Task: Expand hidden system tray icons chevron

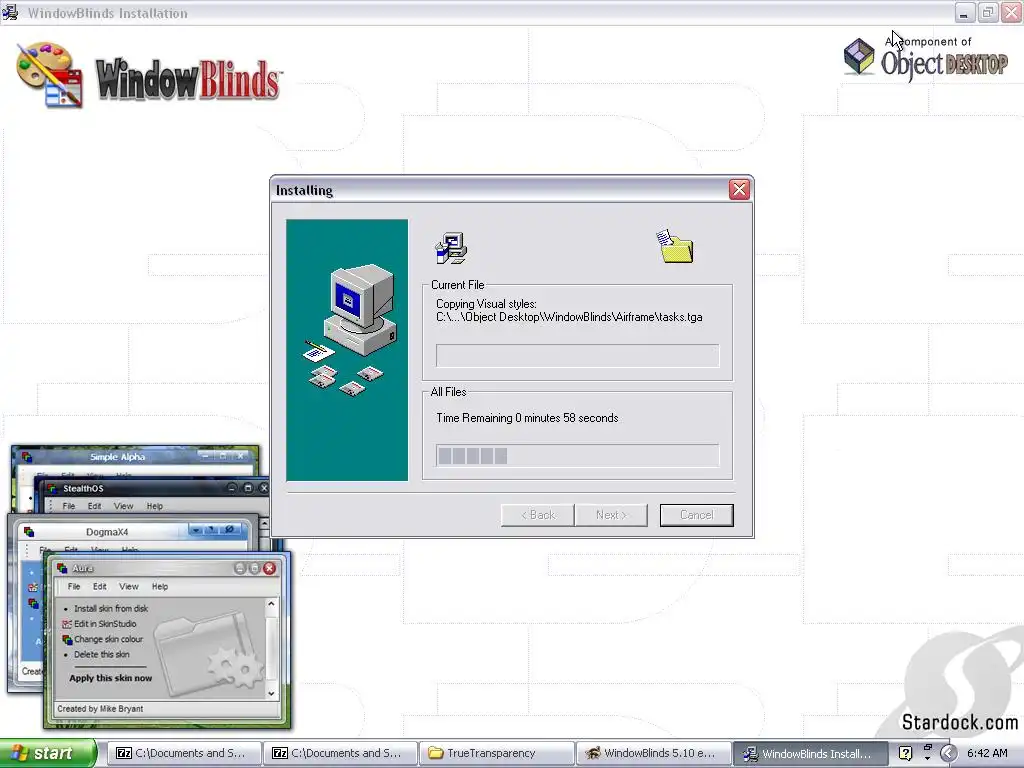Action: [948, 754]
